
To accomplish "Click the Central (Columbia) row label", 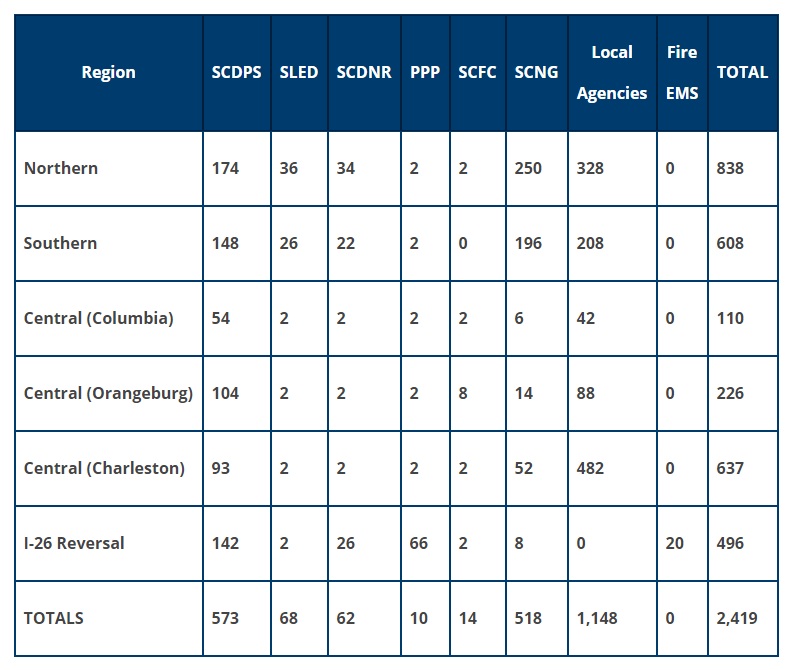I will (99, 318).
